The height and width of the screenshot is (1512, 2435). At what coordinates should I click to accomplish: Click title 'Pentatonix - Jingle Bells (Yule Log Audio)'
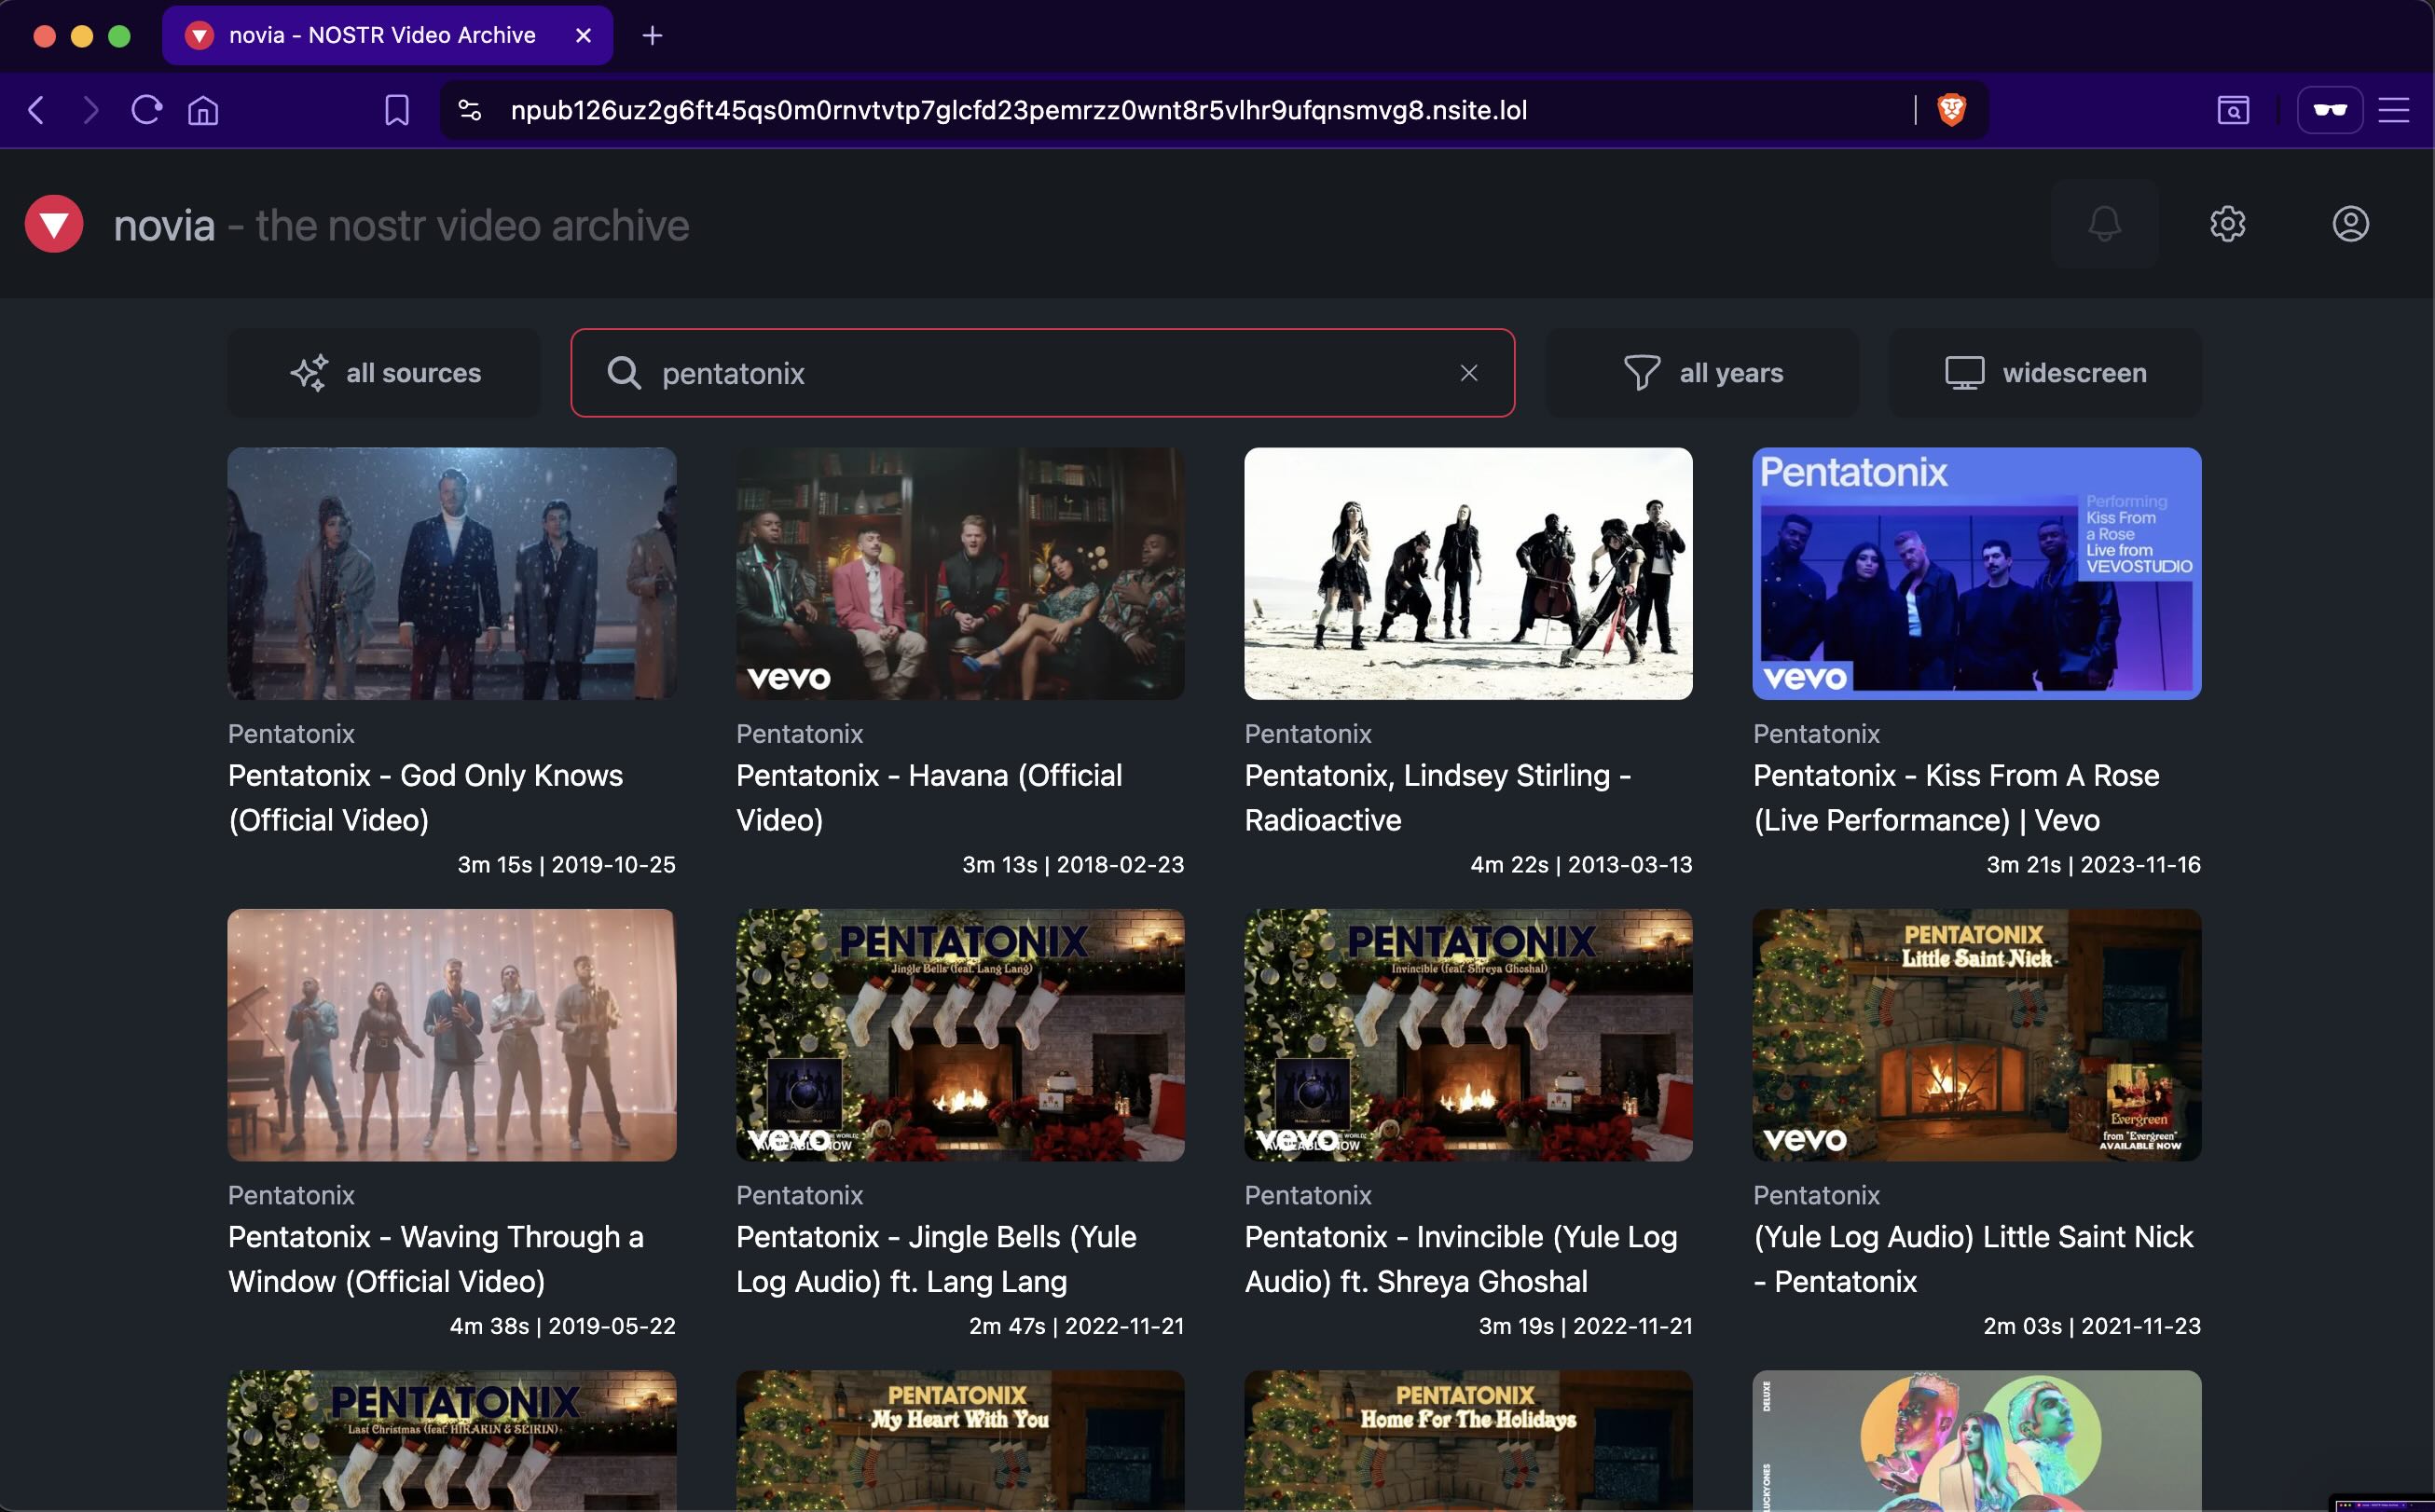pyautogui.click(x=936, y=1259)
